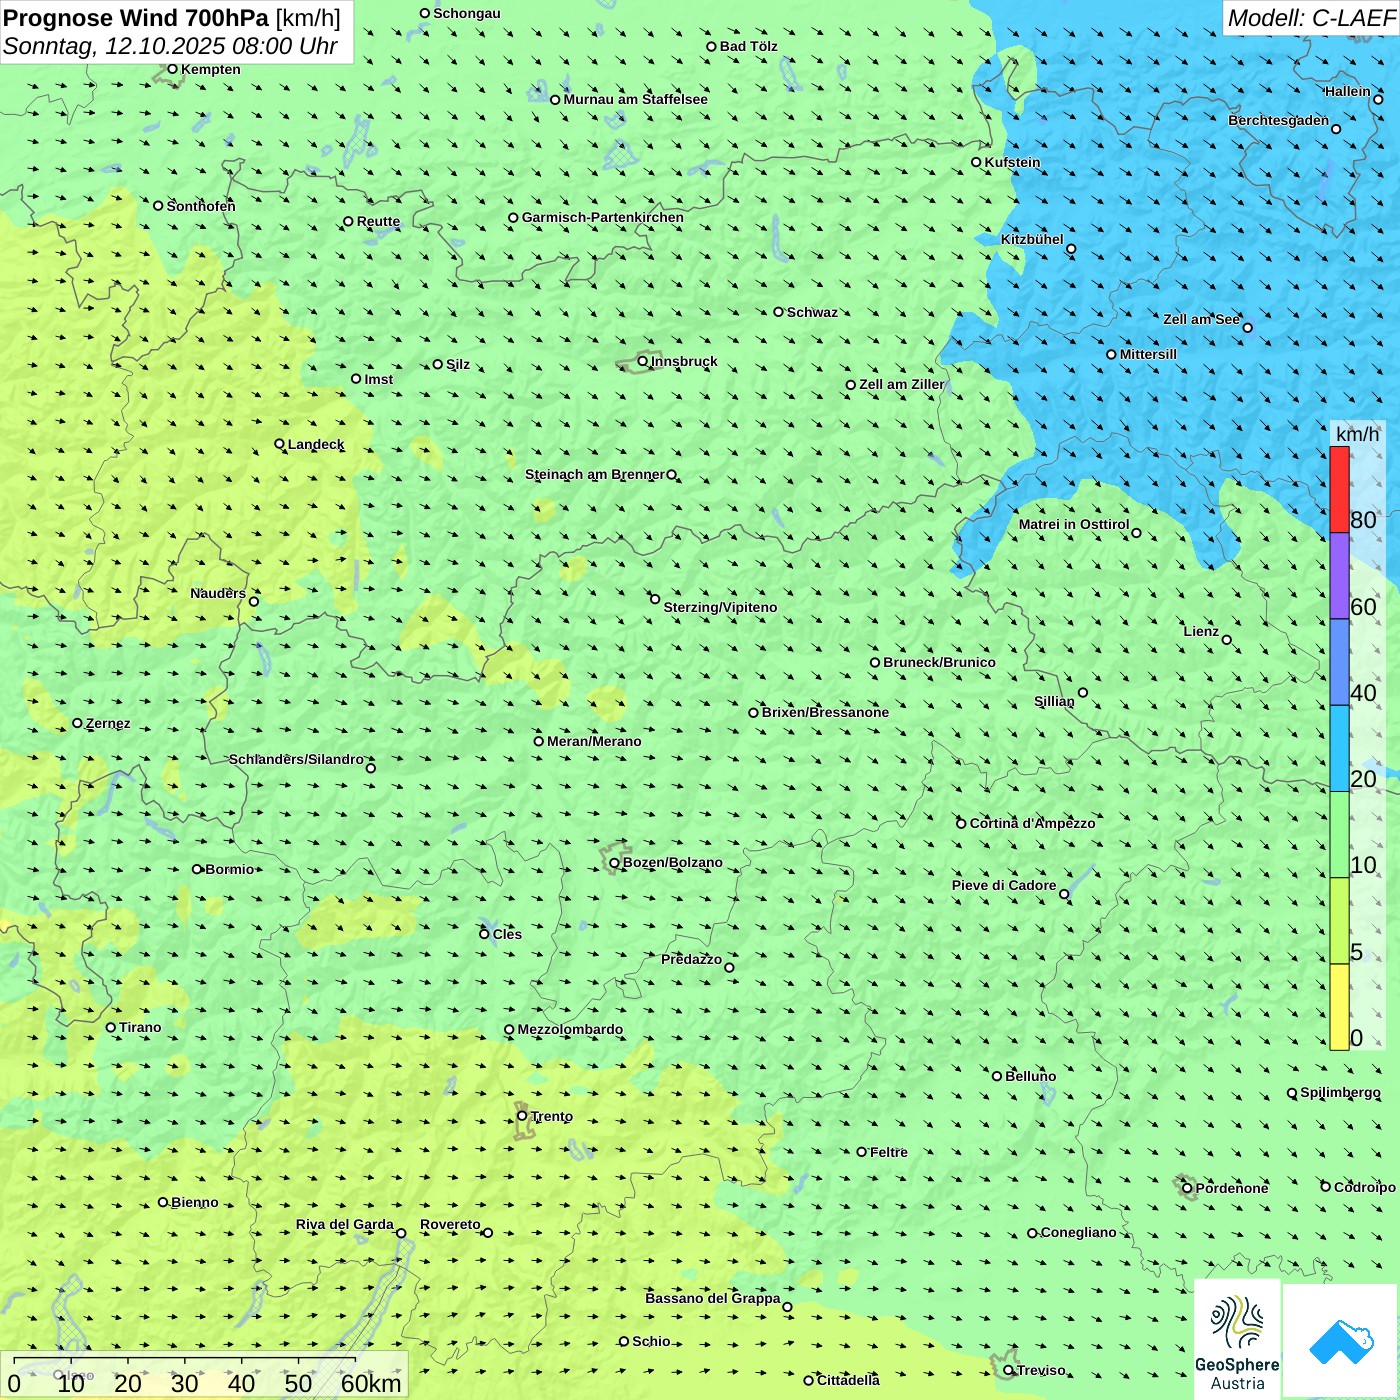Screen dimensions: 1400x1400
Task: Click the 'Cittadella' label
Action: (x=848, y=1380)
